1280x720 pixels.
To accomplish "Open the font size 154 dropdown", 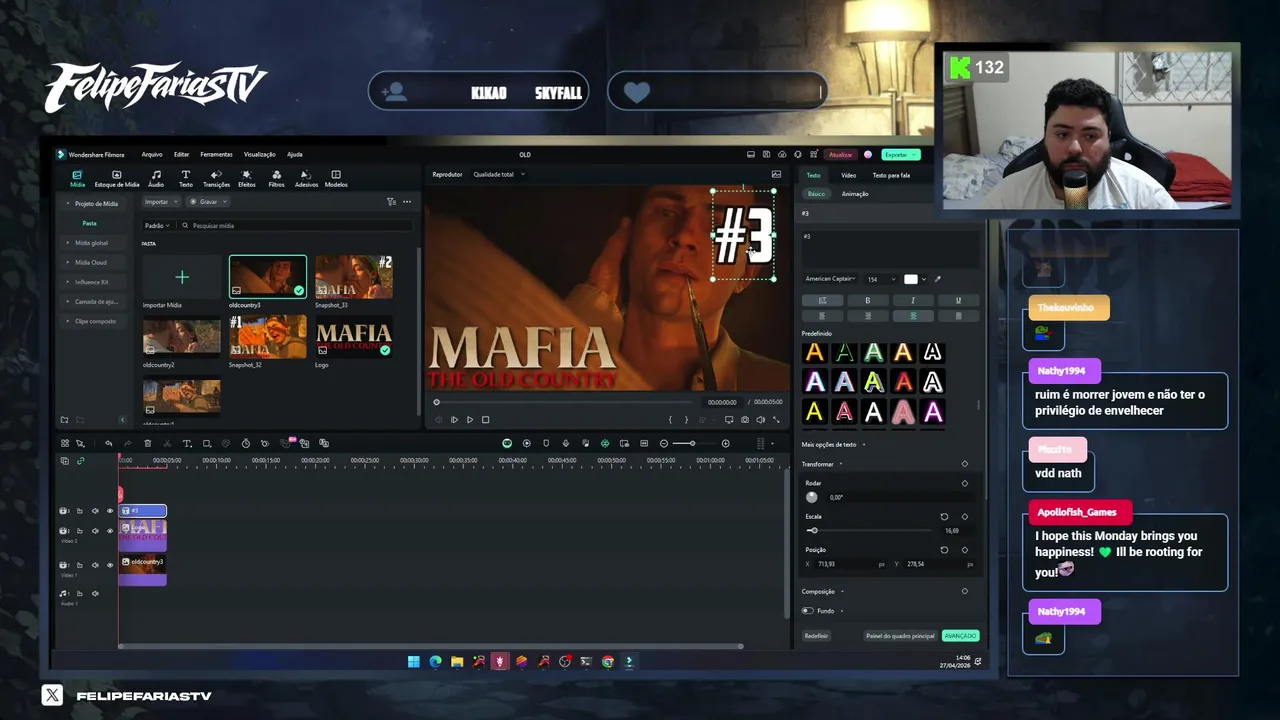I will (x=880, y=279).
